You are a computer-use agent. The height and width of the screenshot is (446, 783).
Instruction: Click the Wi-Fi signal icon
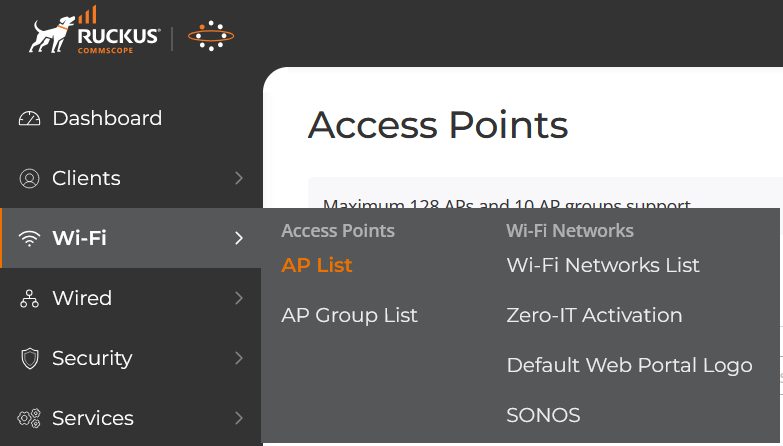30,239
